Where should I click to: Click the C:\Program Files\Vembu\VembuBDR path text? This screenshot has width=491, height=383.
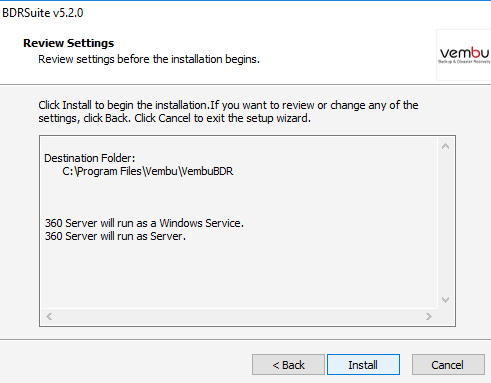tap(148, 171)
